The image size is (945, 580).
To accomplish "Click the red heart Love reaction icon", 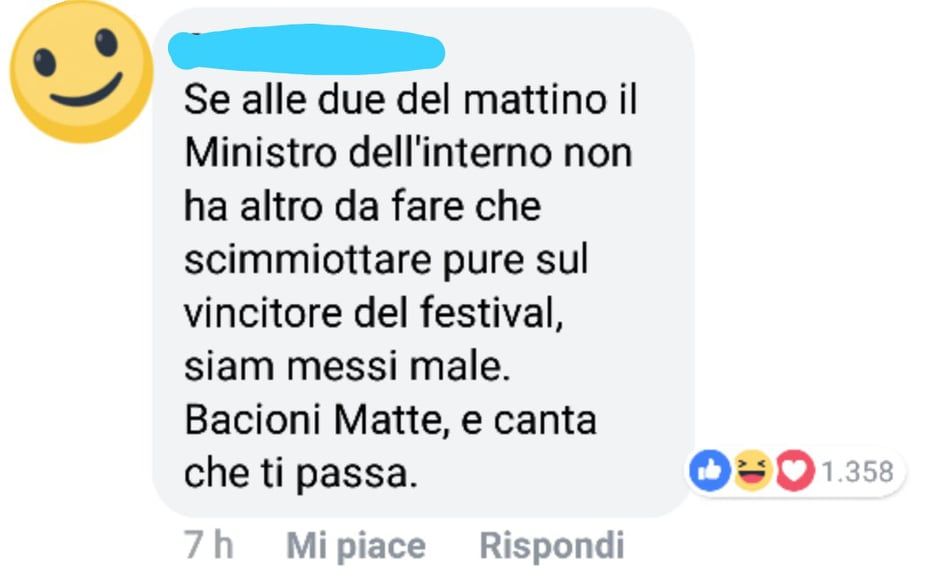I will (794, 470).
